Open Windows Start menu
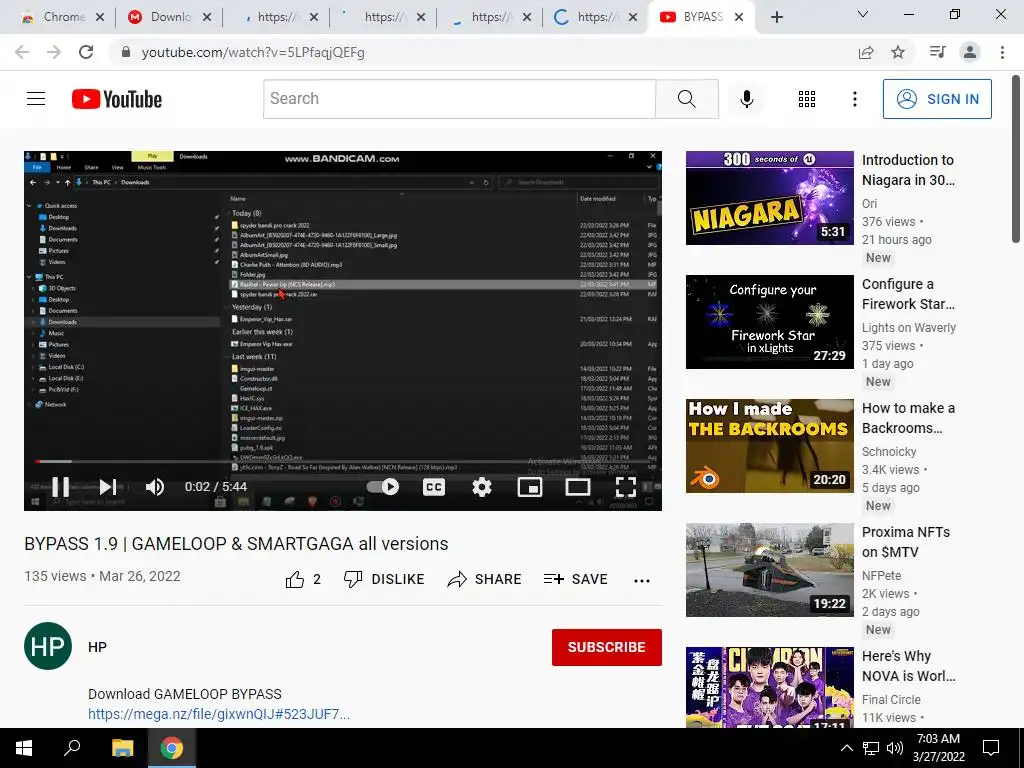This screenshot has width=1024, height=768. coord(24,748)
